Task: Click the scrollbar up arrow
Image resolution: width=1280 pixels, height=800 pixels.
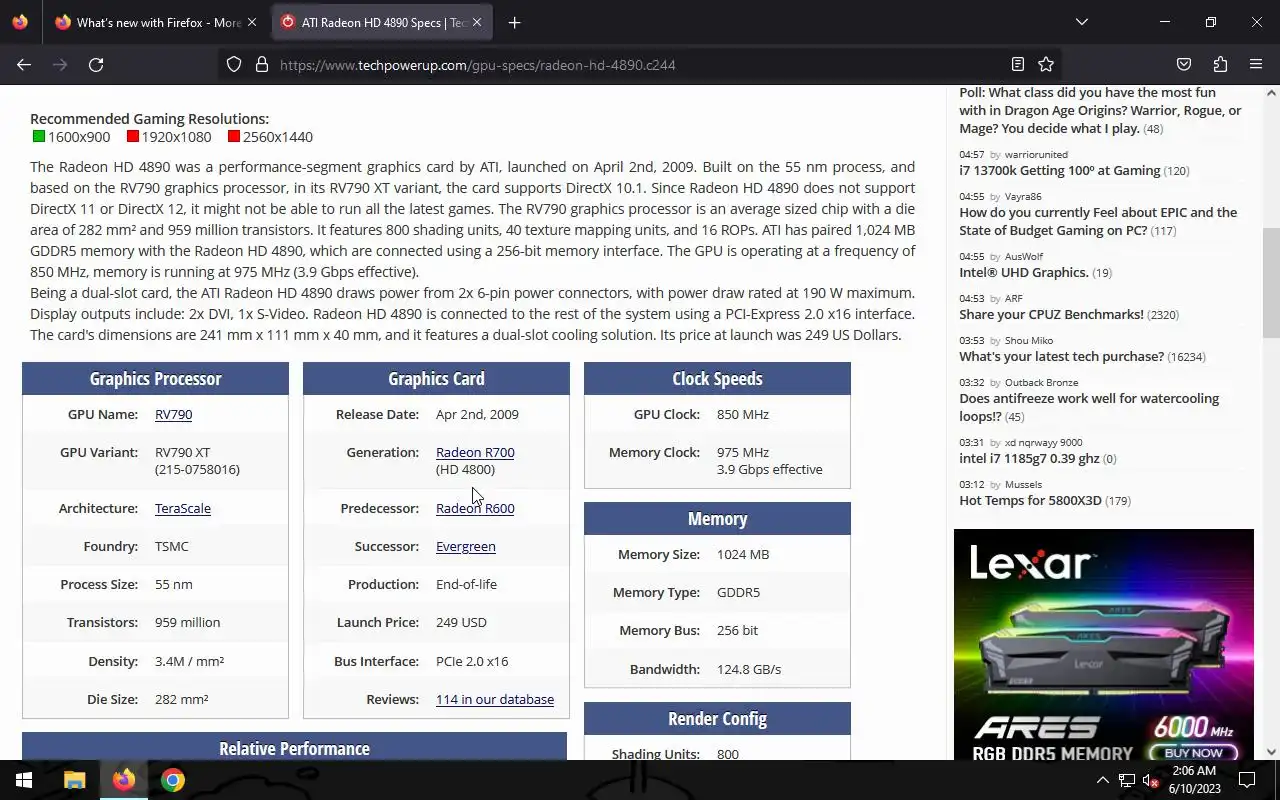Action: pyautogui.click(x=1271, y=93)
